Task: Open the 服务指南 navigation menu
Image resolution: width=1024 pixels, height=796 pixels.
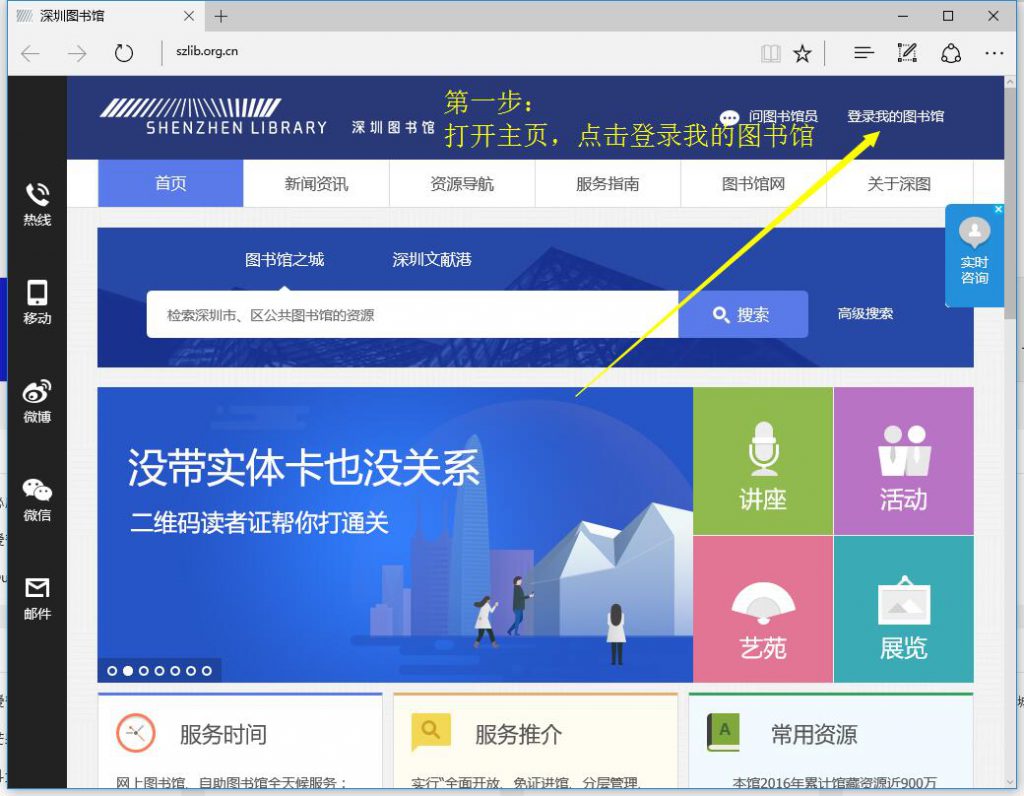Action: [608, 184]
